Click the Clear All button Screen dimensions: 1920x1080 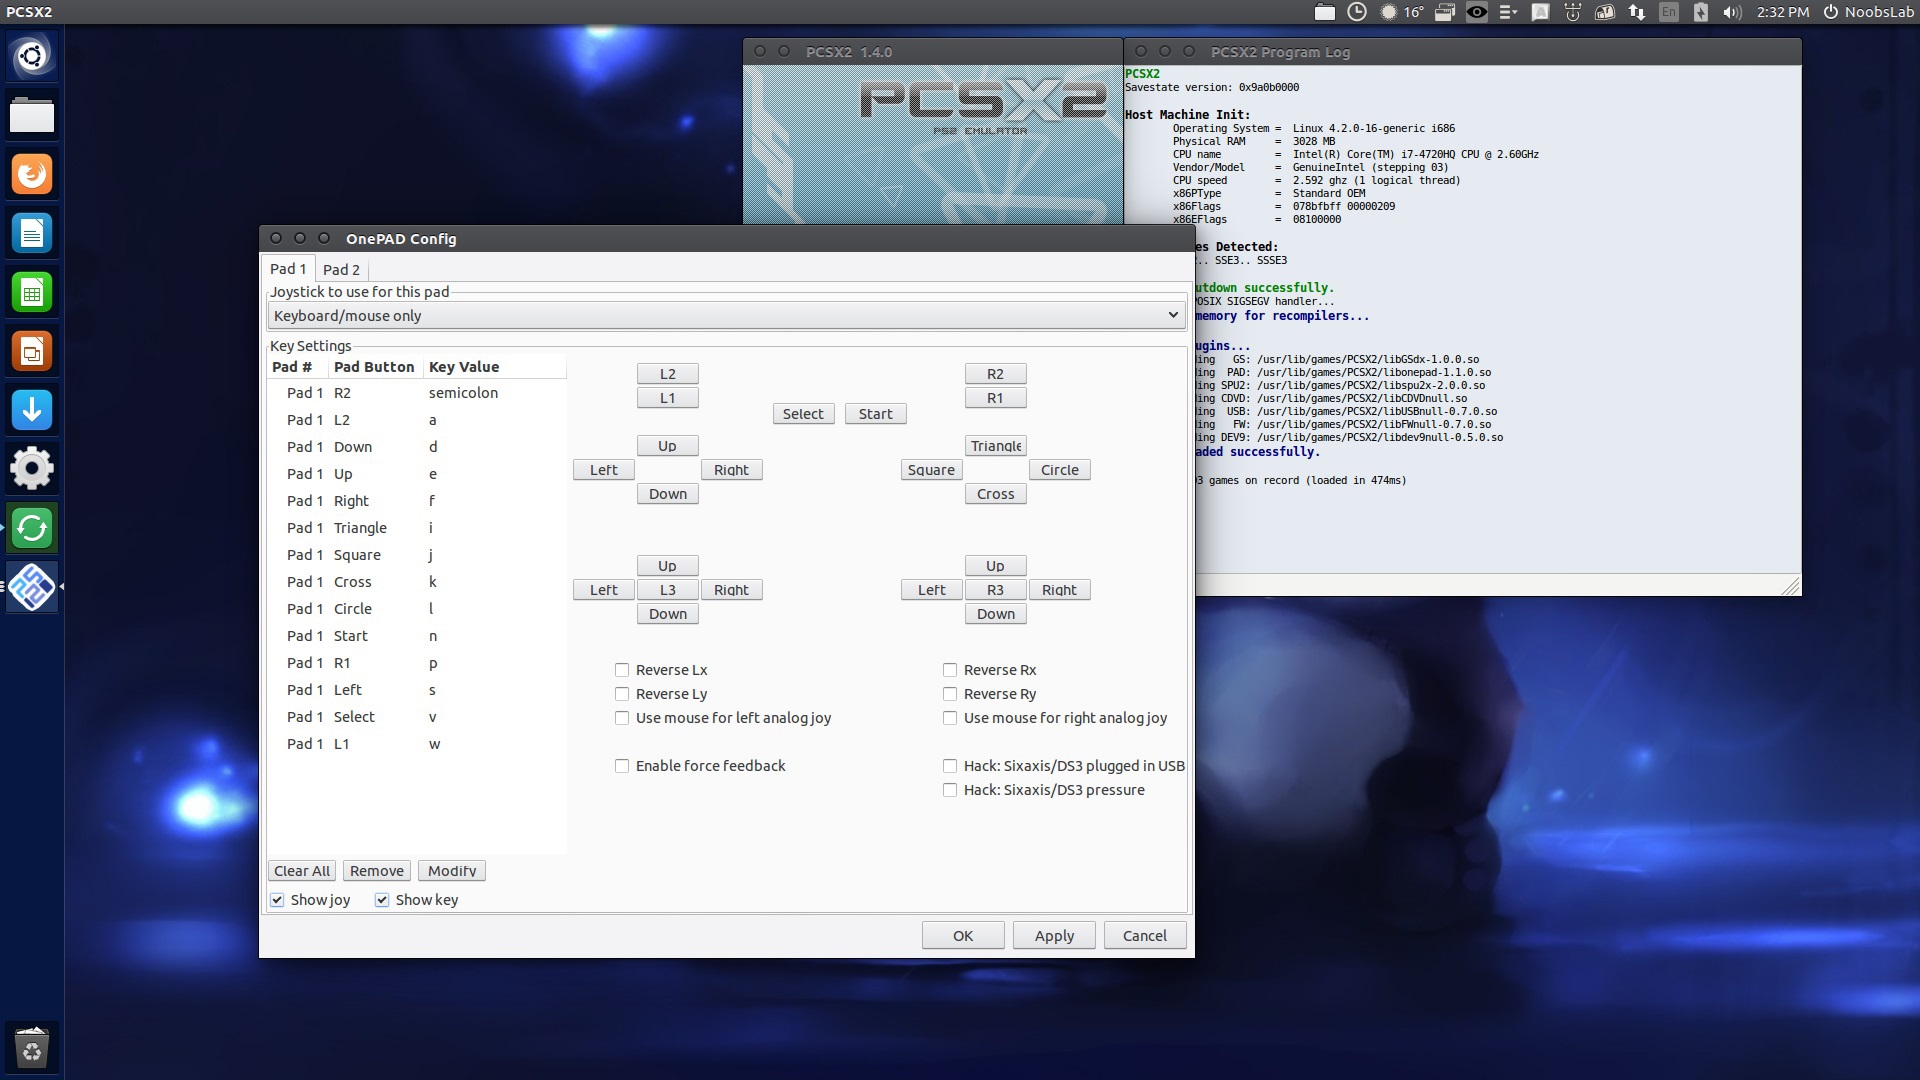coord(302,871)
